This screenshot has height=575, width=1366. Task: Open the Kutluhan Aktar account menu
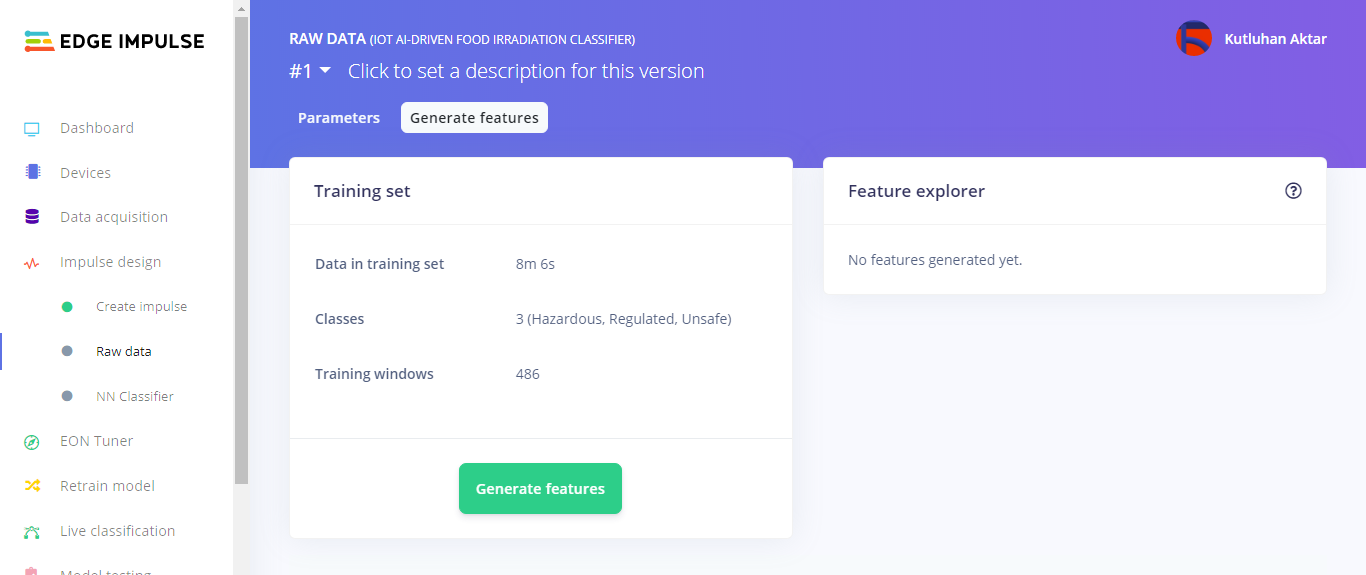coord(1275,39)
